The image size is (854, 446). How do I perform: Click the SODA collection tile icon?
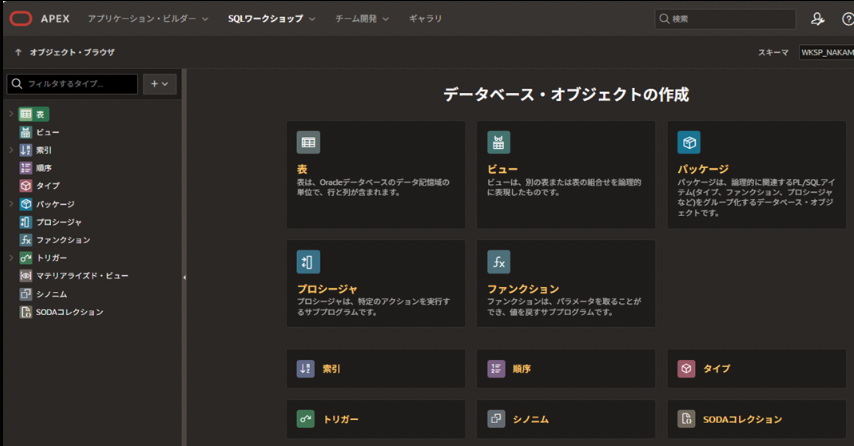tap(686, 419)
